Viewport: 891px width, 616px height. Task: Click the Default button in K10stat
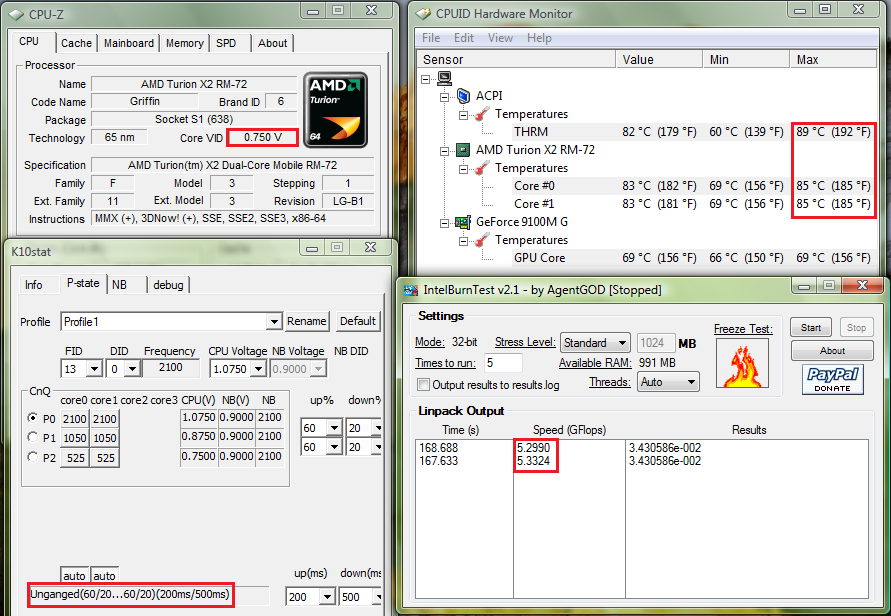click(357, 321)
